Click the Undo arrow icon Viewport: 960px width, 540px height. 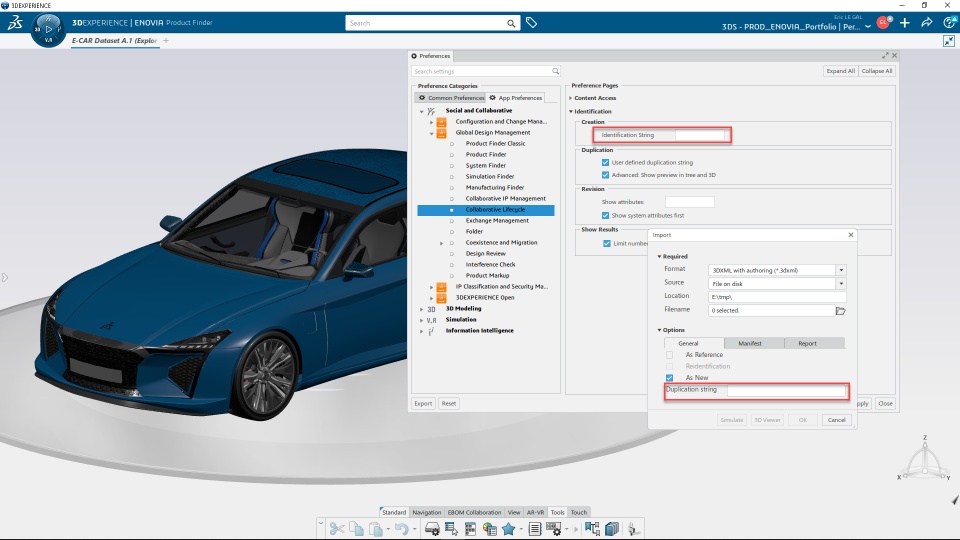pyautogui.click(x=401, y=528)
